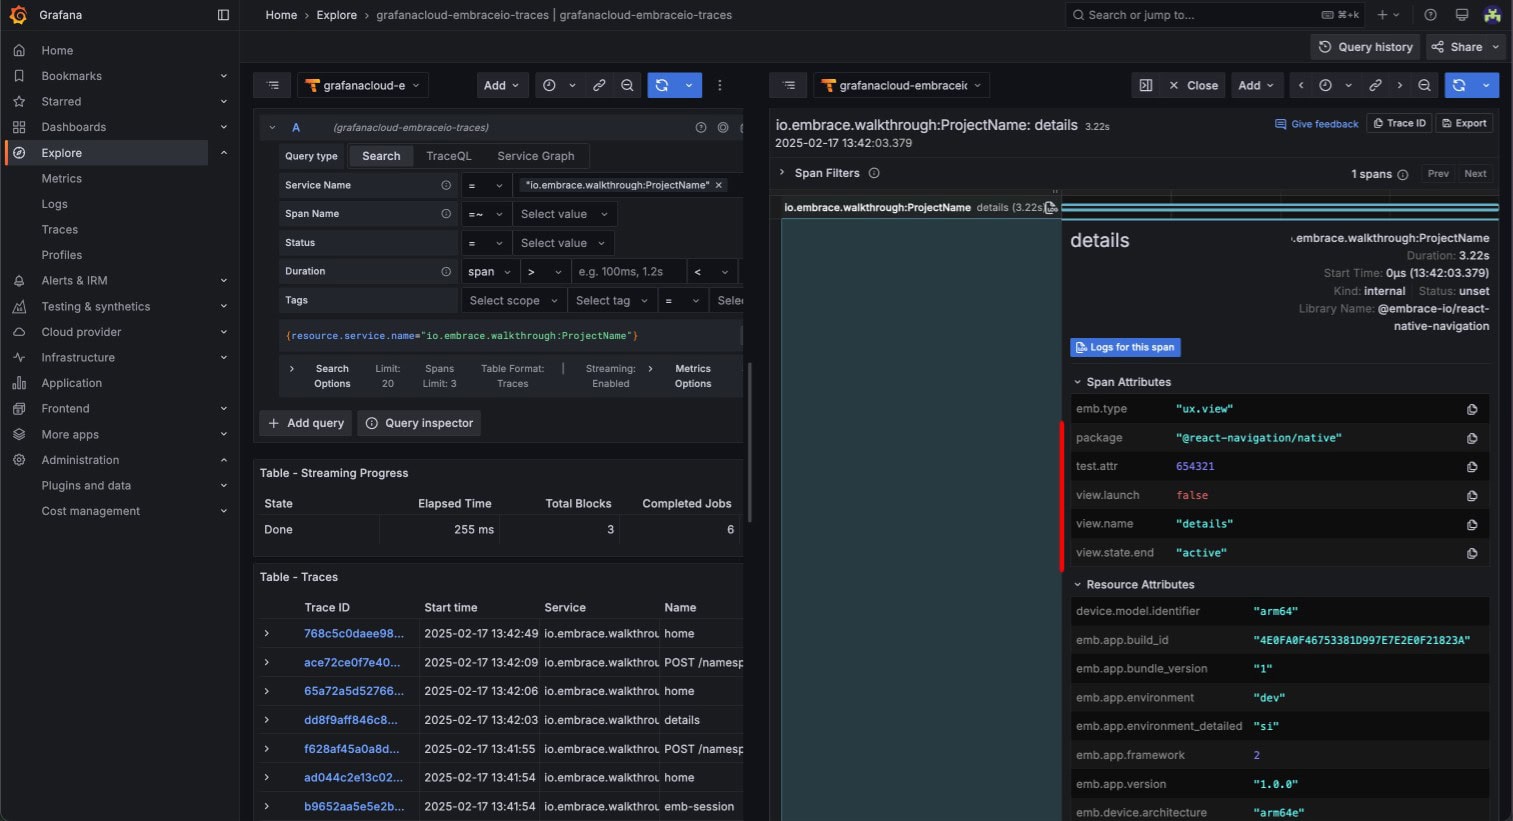
Task: Open Logs under Explore
Action: (x=55, y=204)
